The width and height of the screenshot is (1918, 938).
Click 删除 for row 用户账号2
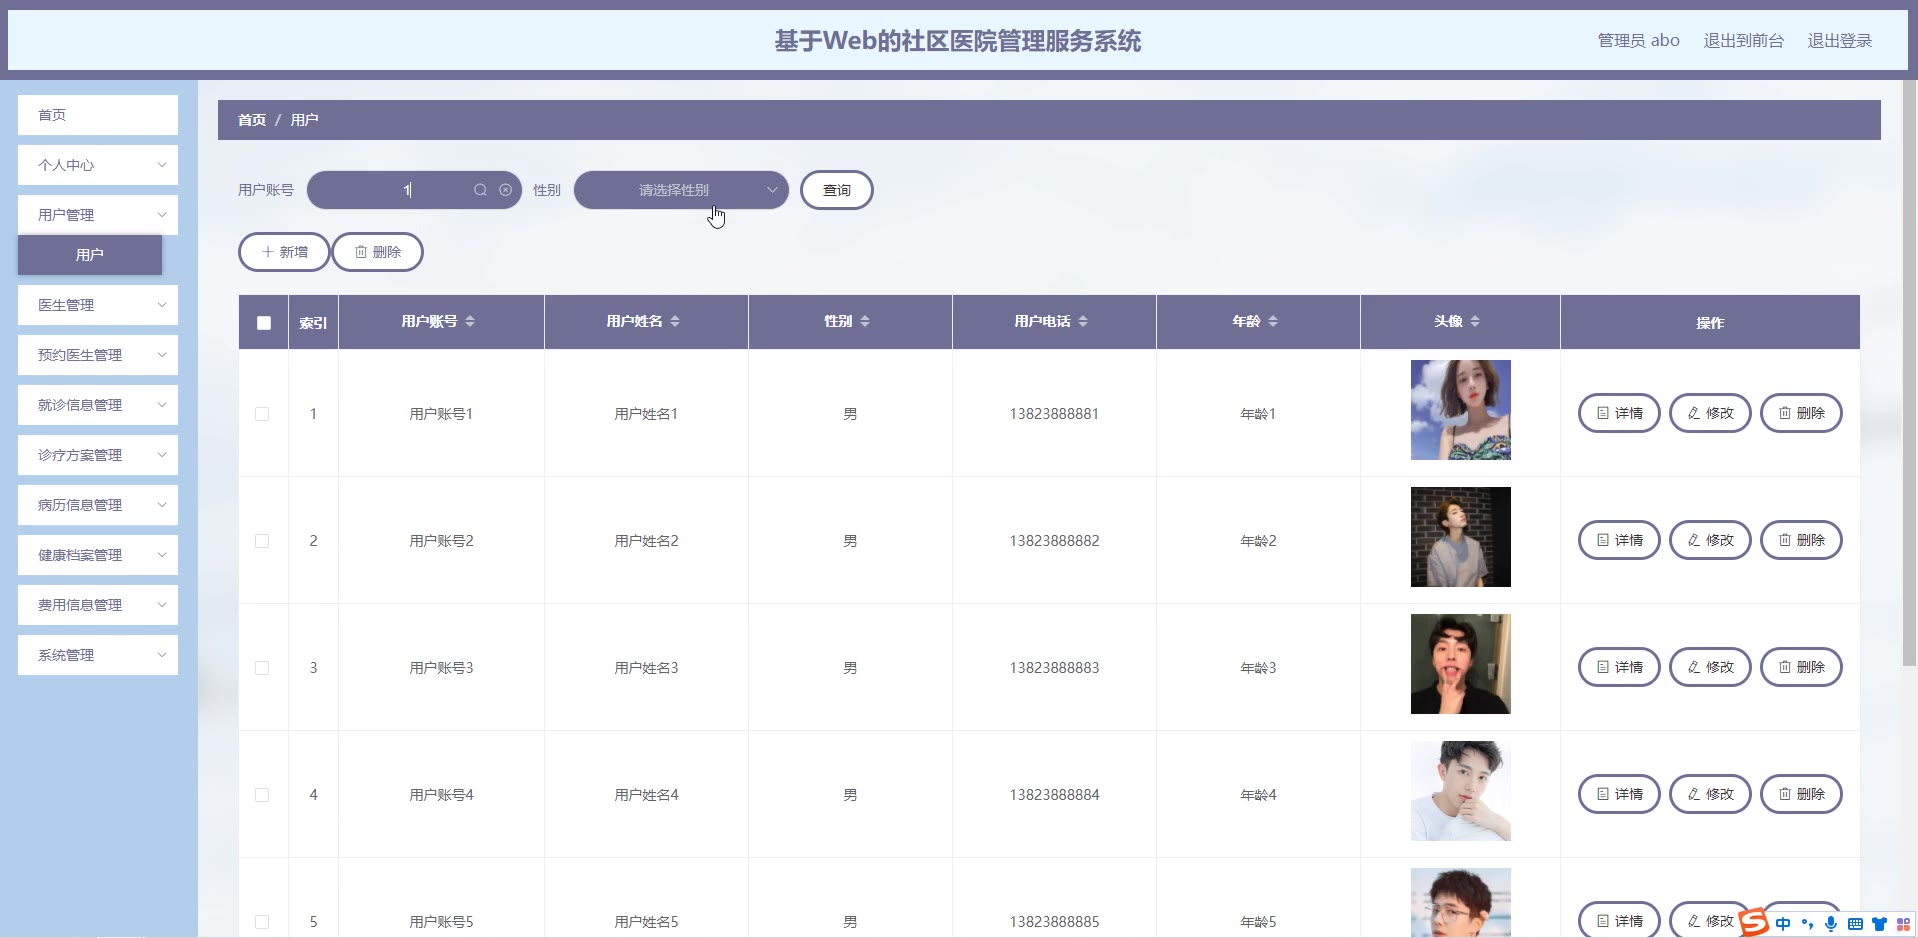[x=1801, y=540]
